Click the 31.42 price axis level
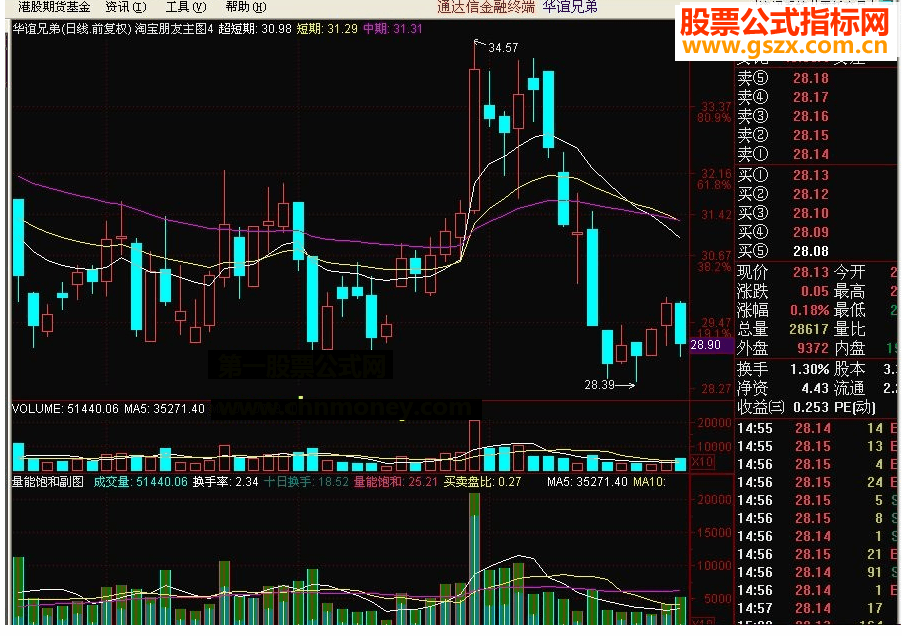Image resolution: width=902 pixels, height=636 pixels. click(x=716, y=215)
